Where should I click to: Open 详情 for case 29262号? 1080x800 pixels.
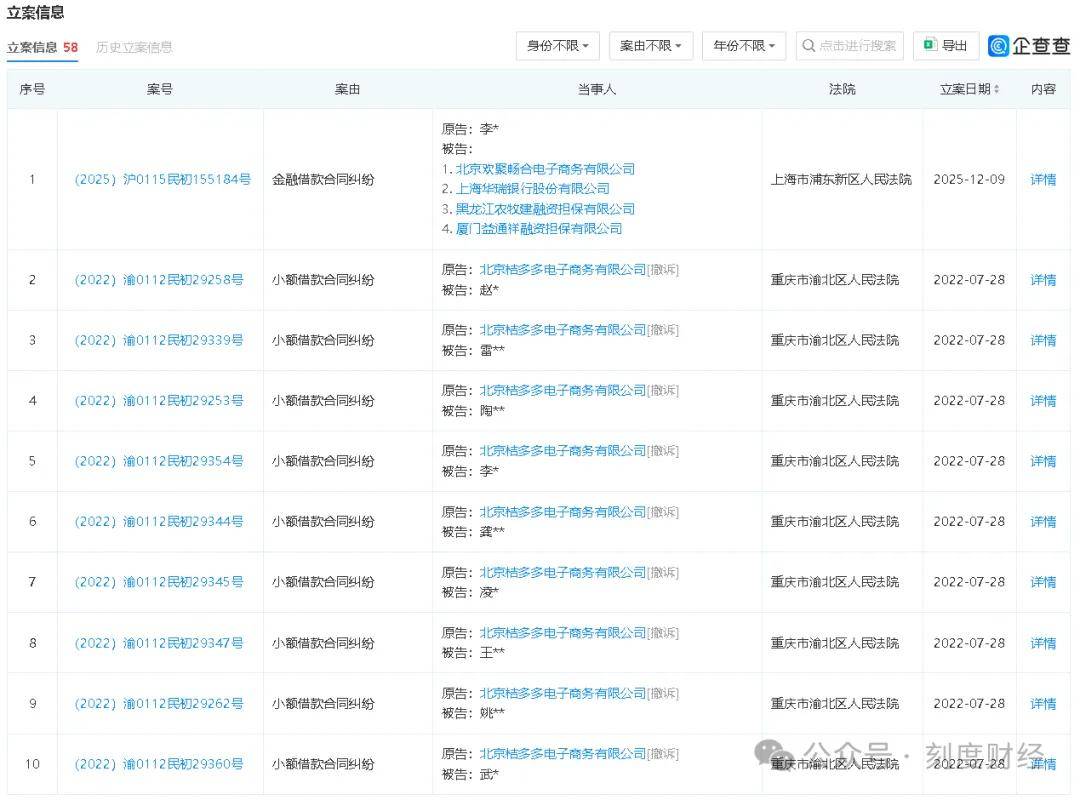click(1043, 704)
